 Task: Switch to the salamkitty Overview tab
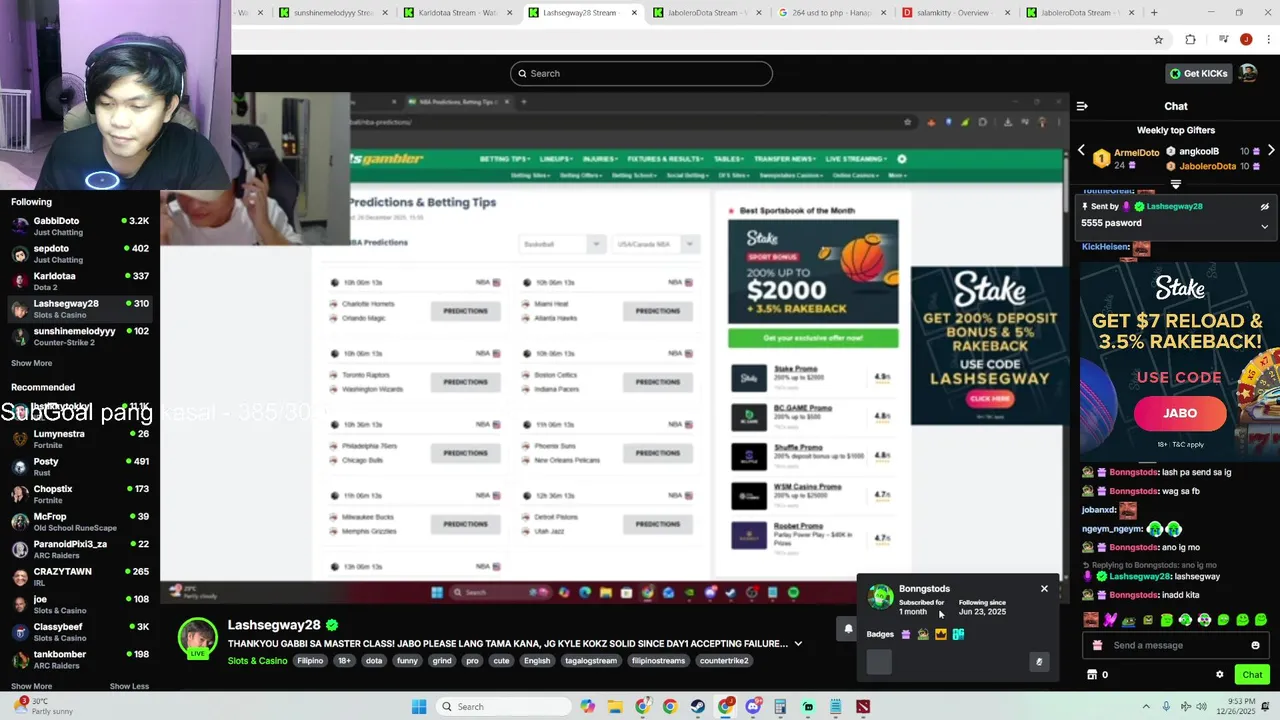[x=957, y=13]
